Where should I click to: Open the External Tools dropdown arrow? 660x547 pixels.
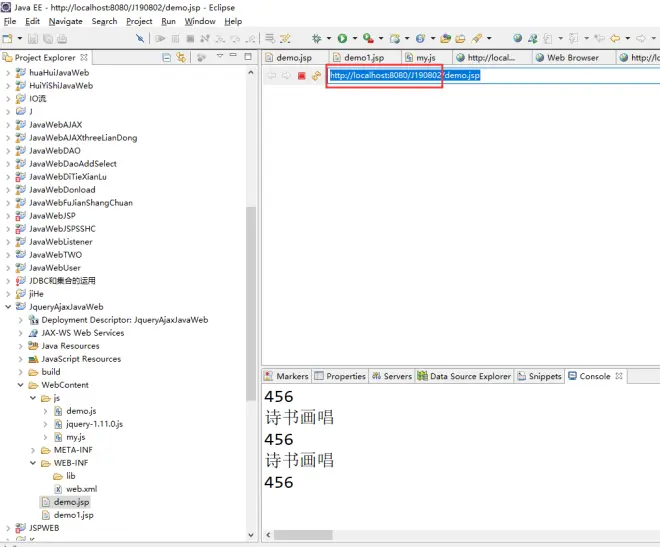click(x=381, y=39)
